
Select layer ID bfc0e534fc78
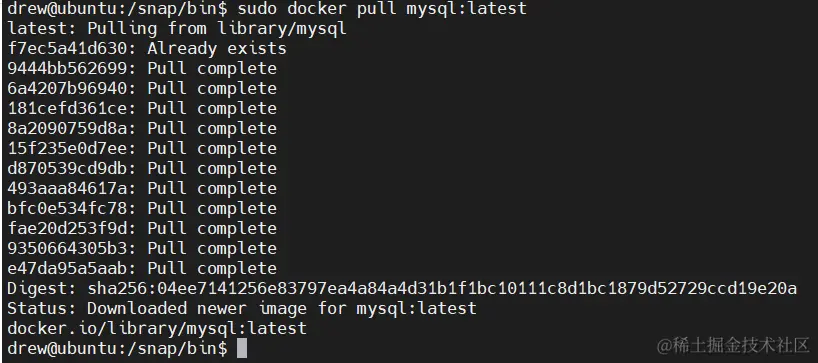coord(67,208)
